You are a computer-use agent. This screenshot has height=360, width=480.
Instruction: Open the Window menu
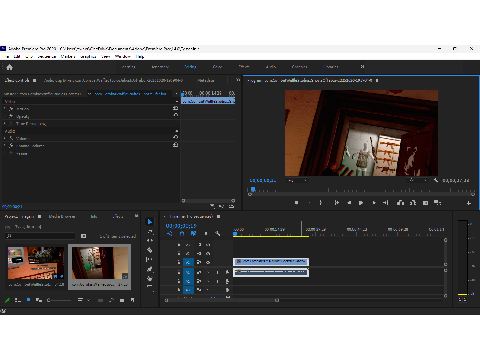[122, 57]
